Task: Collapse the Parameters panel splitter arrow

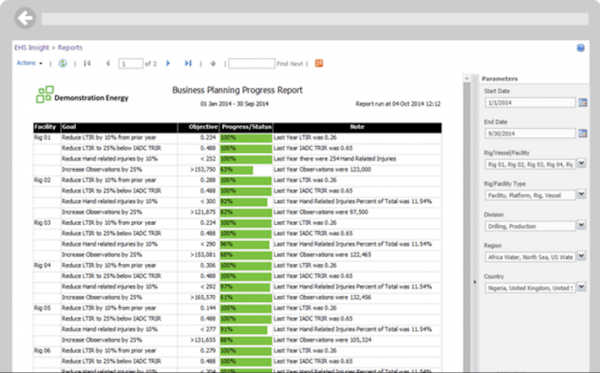Action: tap(474, 282)
